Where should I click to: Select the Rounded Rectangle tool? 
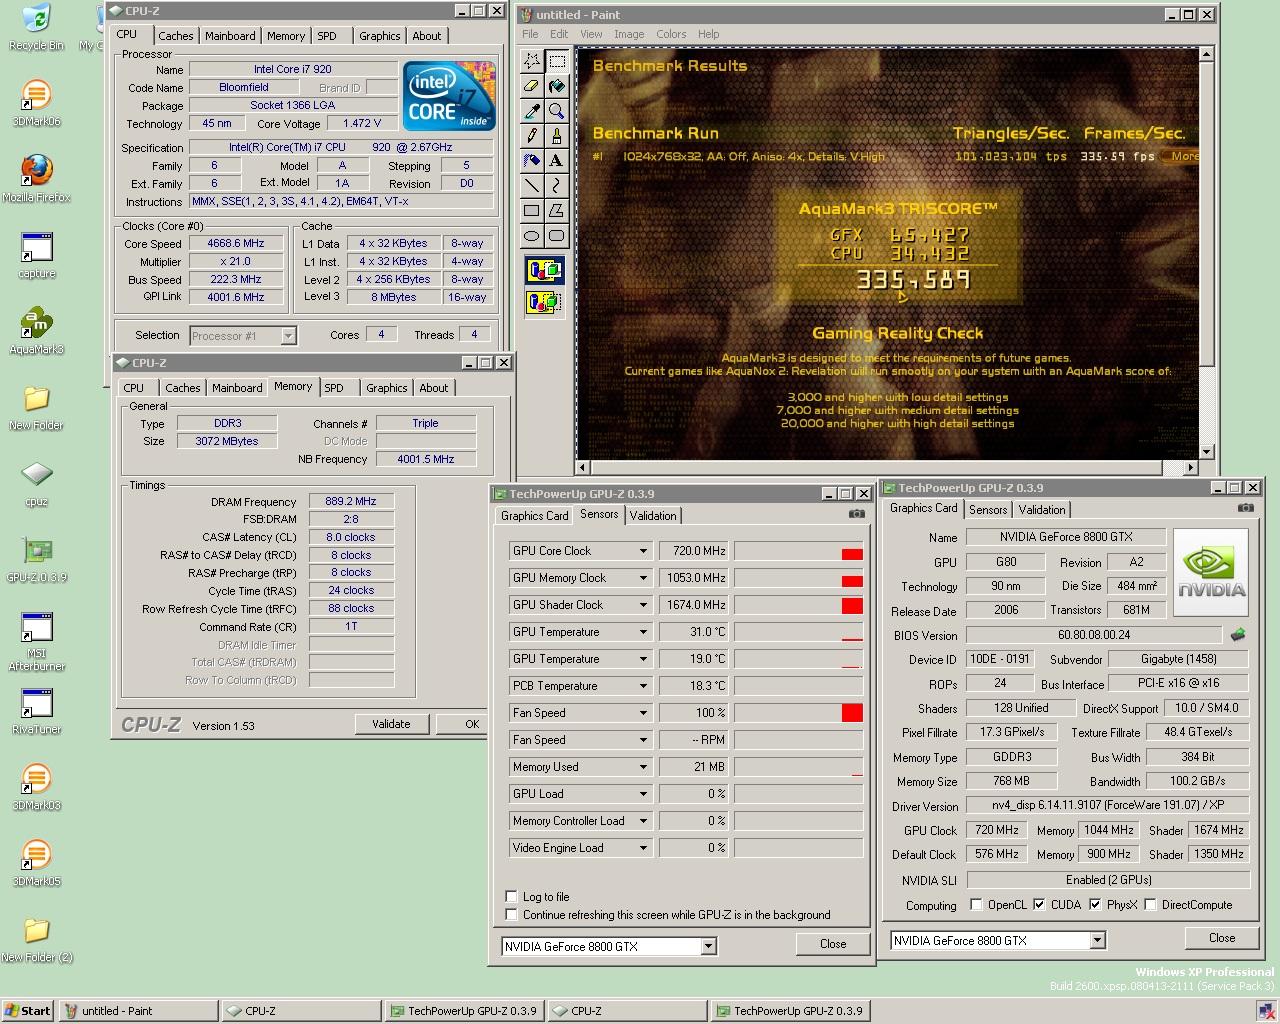(556, 235)
